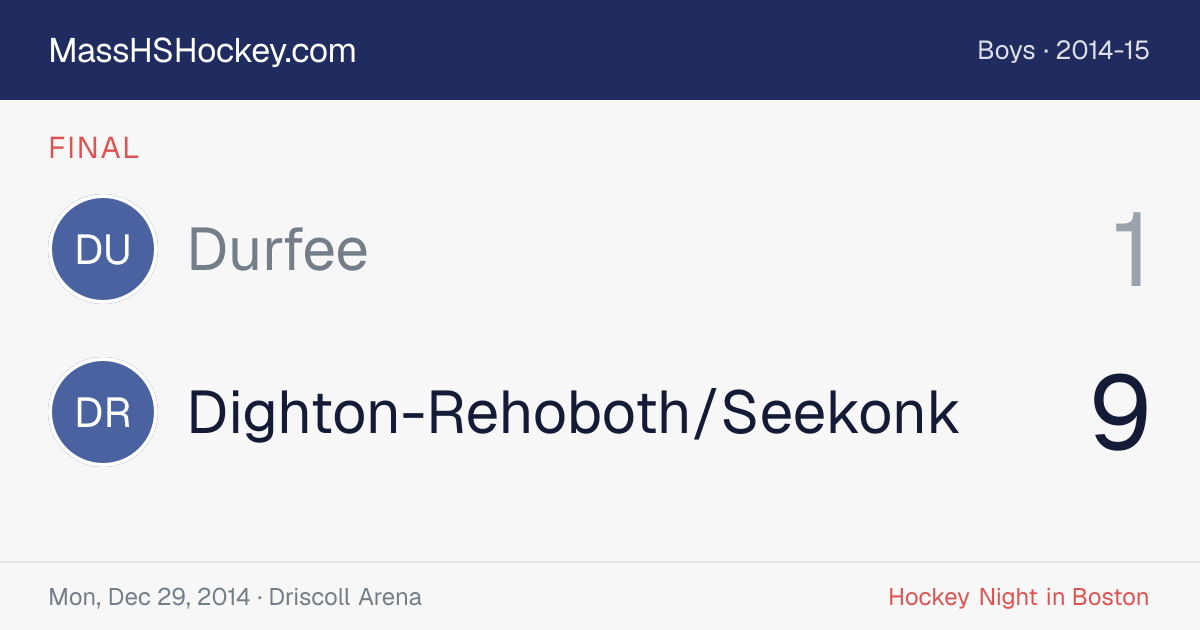Click the winning score of 9

[1120, 413]
